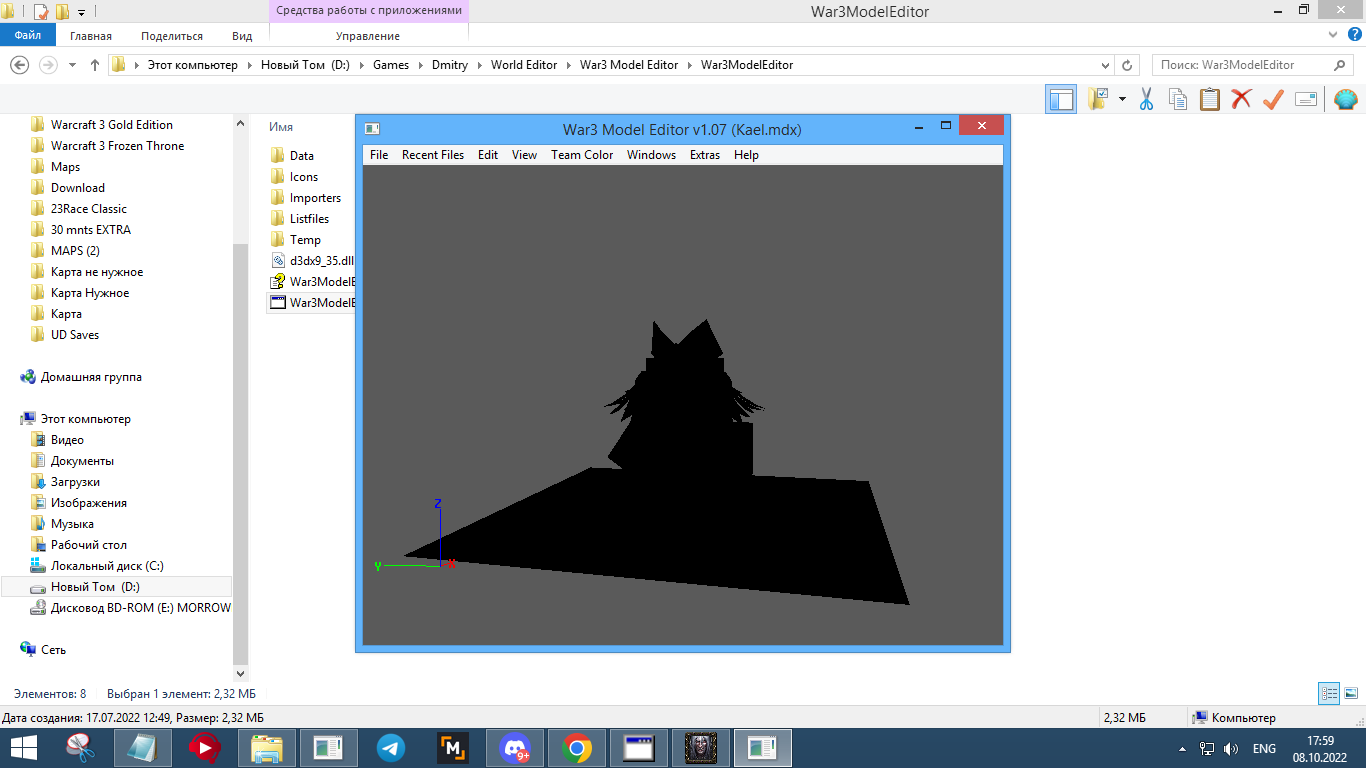This screenshot has width=1366, height=768.
Task: Click the scissors Cut icon
Action: point(1147,99)
